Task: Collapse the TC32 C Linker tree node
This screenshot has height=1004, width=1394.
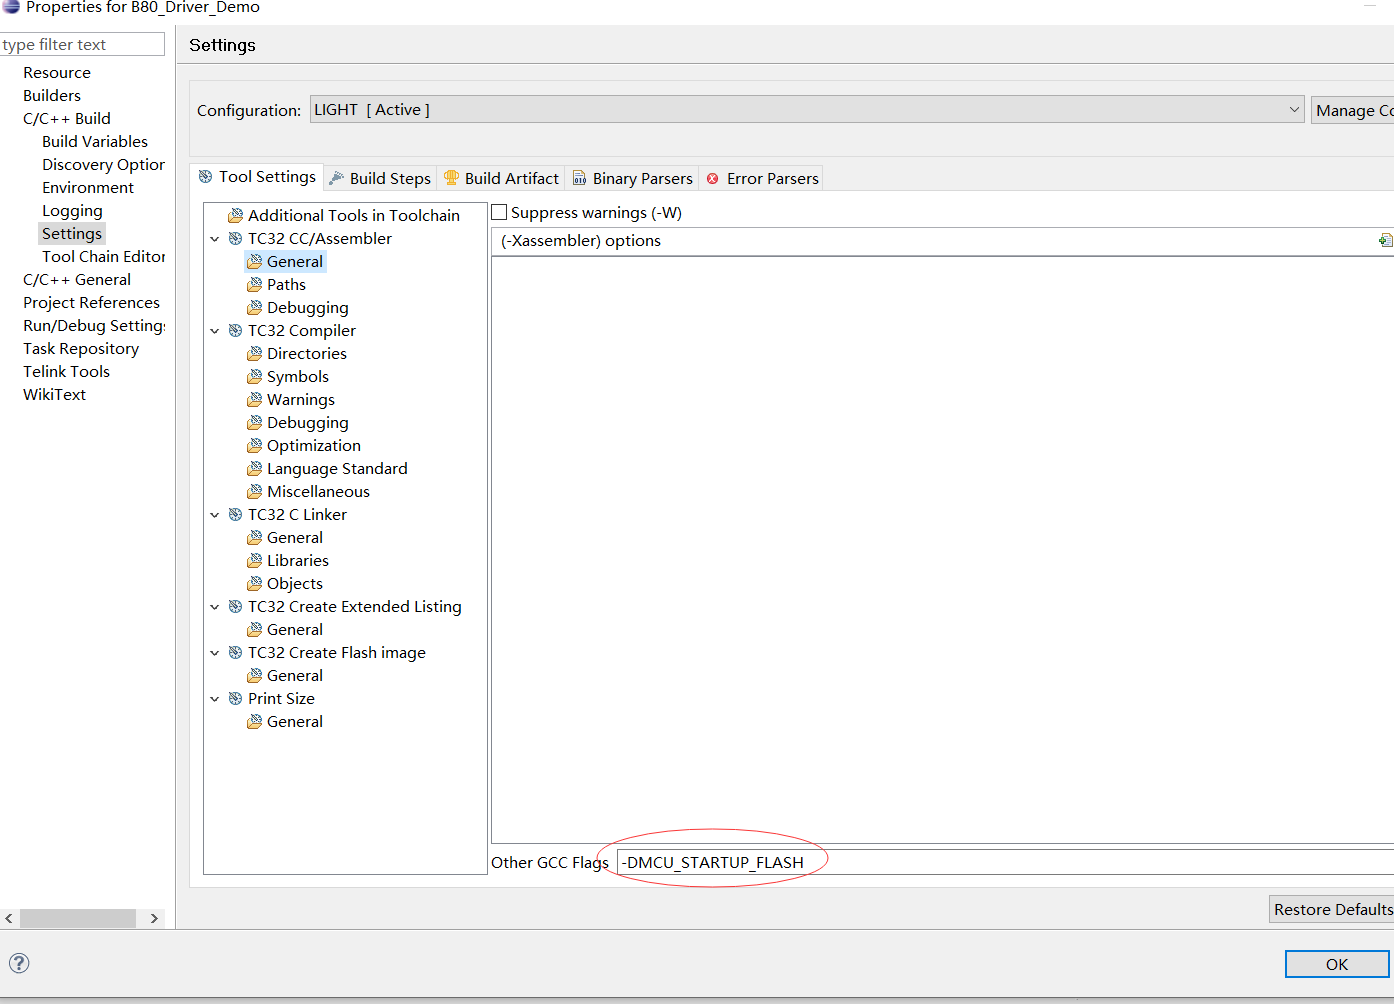Action: (x=214, y=515)
